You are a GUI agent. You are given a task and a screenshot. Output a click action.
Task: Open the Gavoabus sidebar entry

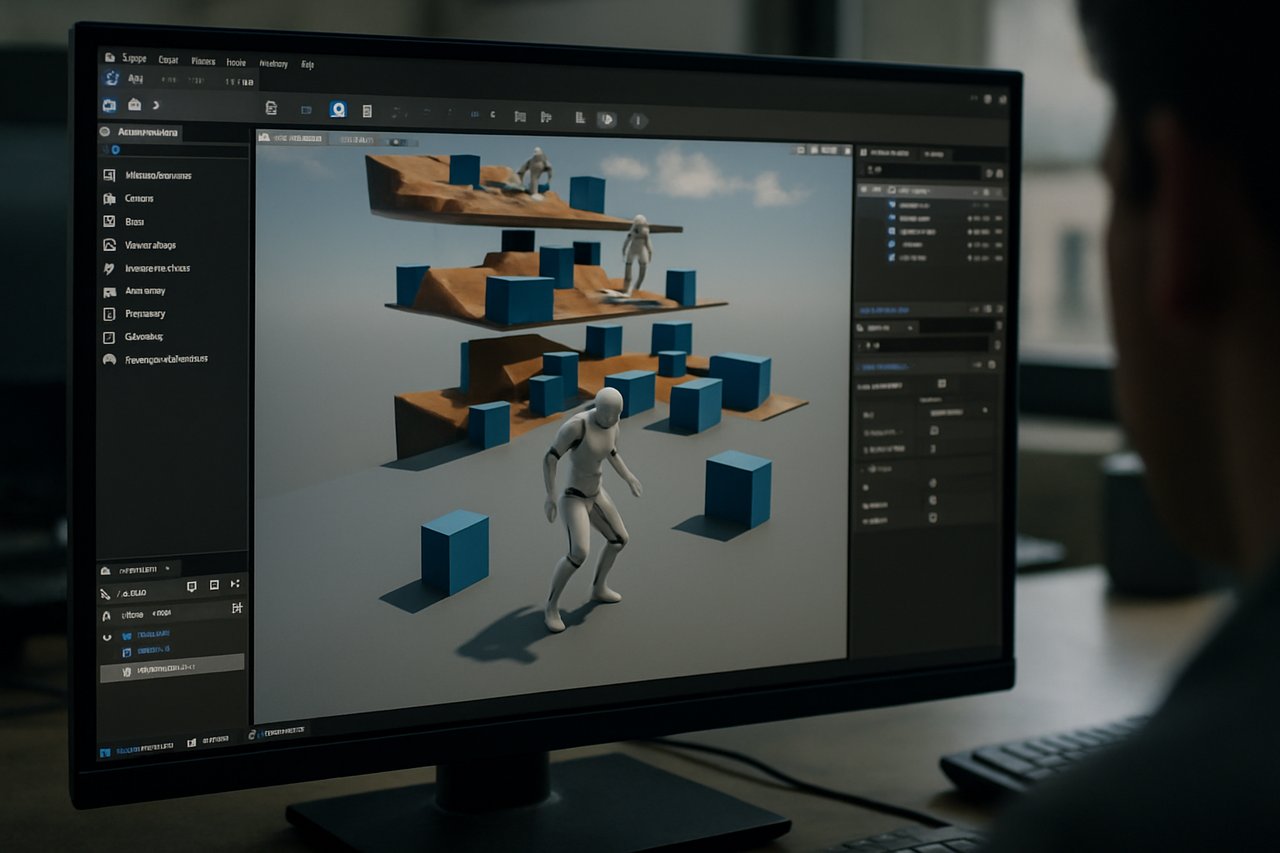tap(144, 337)
